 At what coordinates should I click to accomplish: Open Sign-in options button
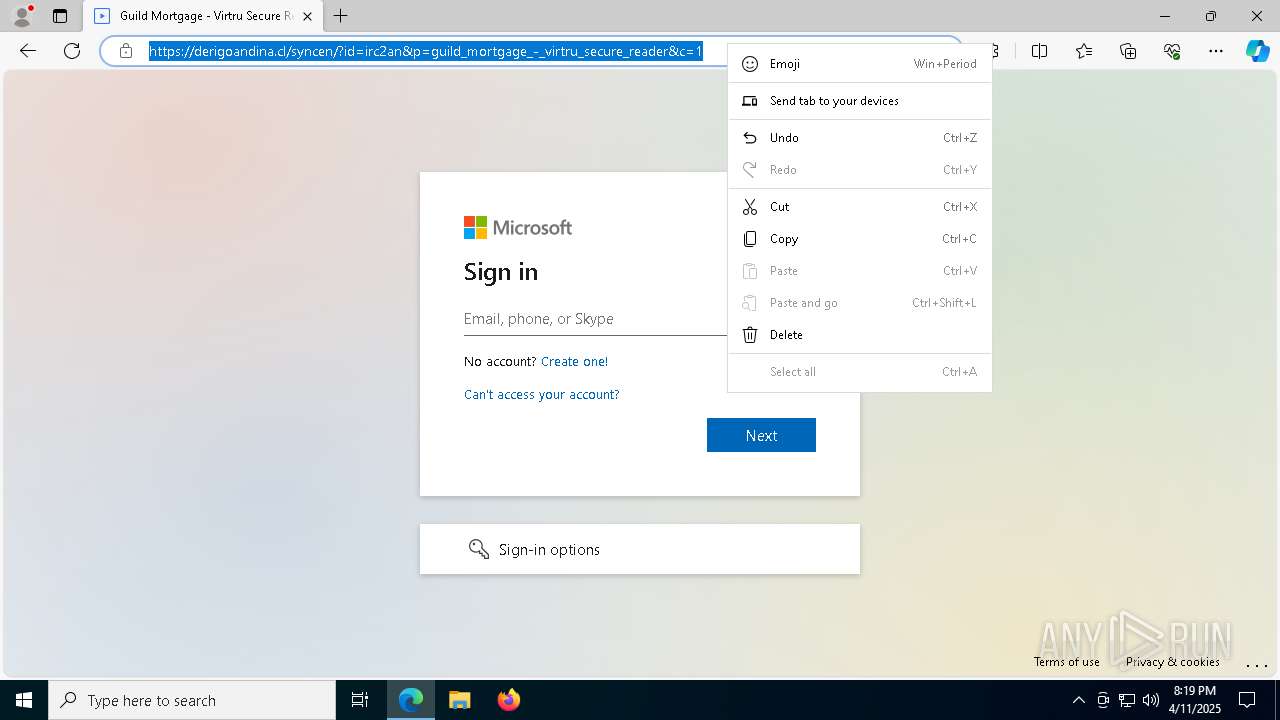coord(640,549)
